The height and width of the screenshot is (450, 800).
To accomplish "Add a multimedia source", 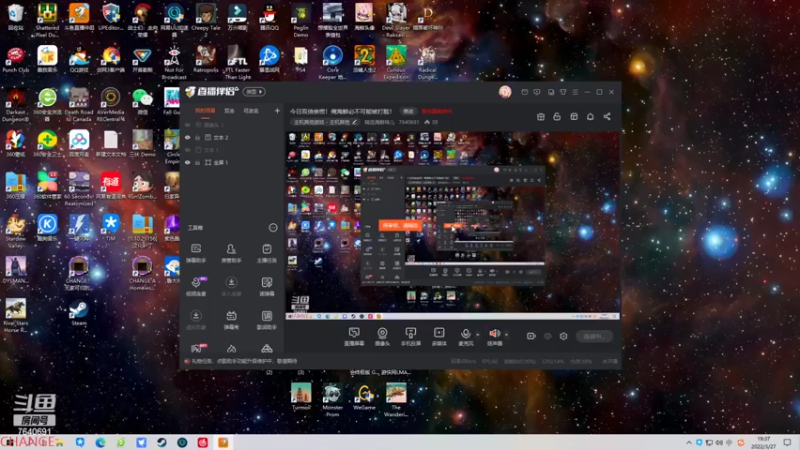I will point(439,337).
